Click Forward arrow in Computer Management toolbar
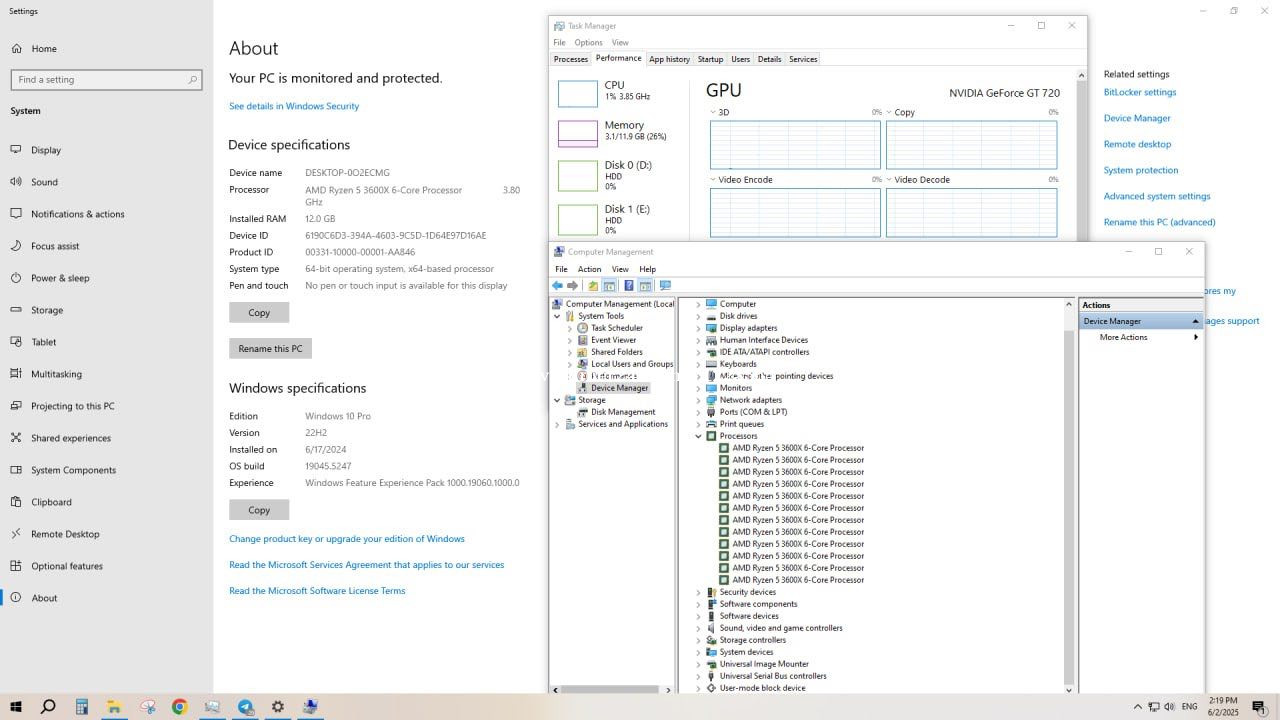The image size is (1280, 720). (573, 285)
